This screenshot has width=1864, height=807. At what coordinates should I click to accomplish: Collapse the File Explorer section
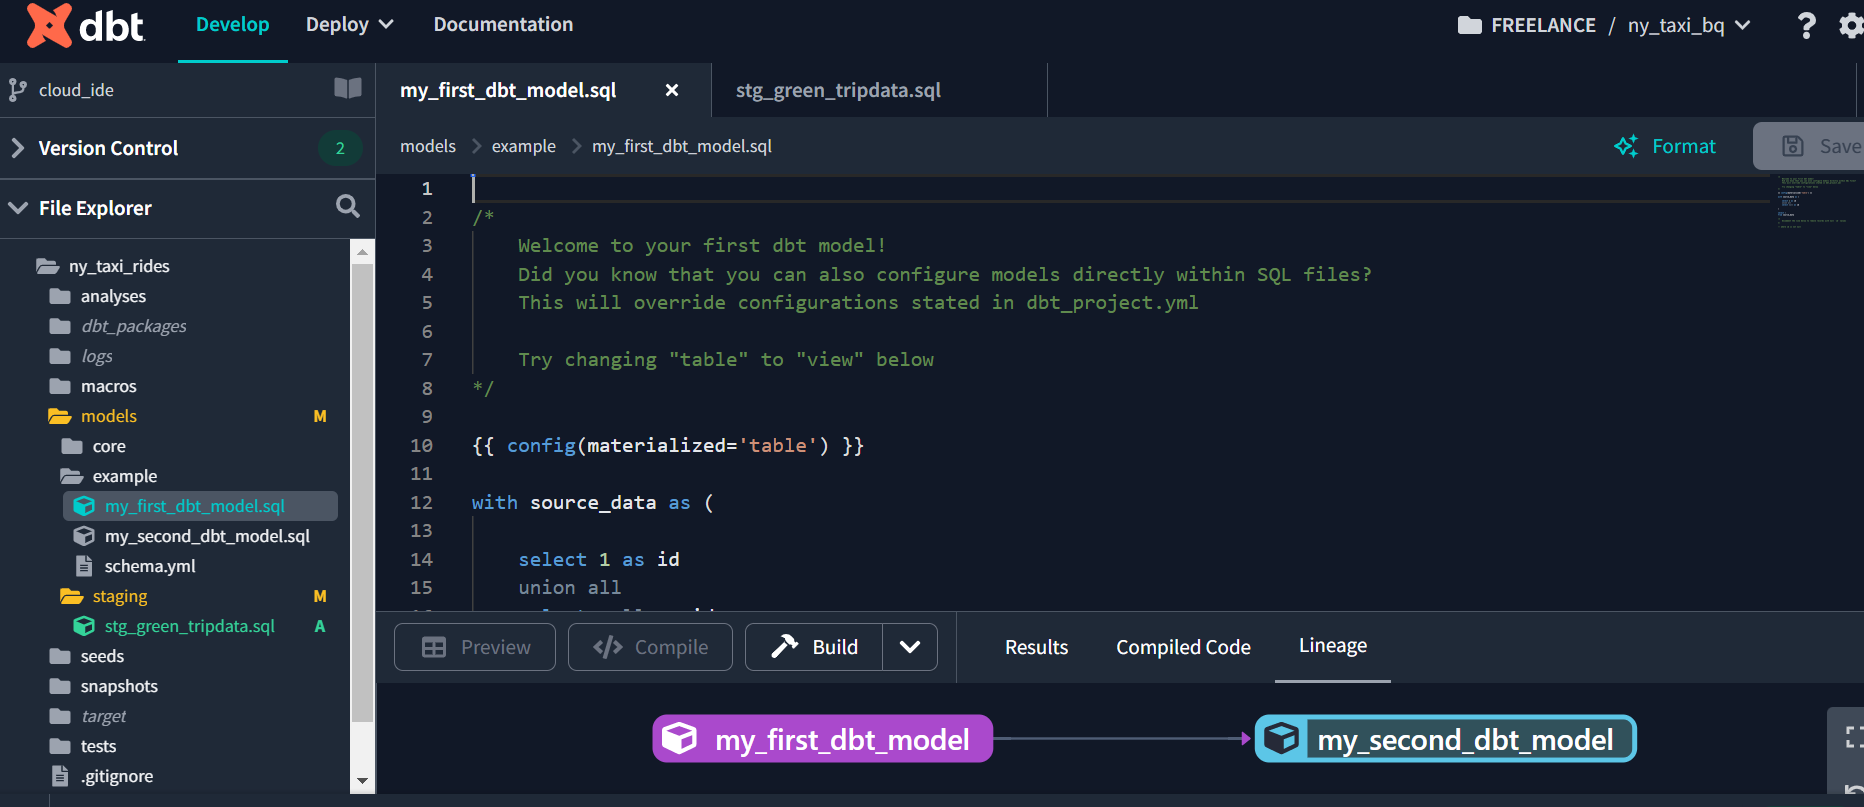(x=17, y=208)
